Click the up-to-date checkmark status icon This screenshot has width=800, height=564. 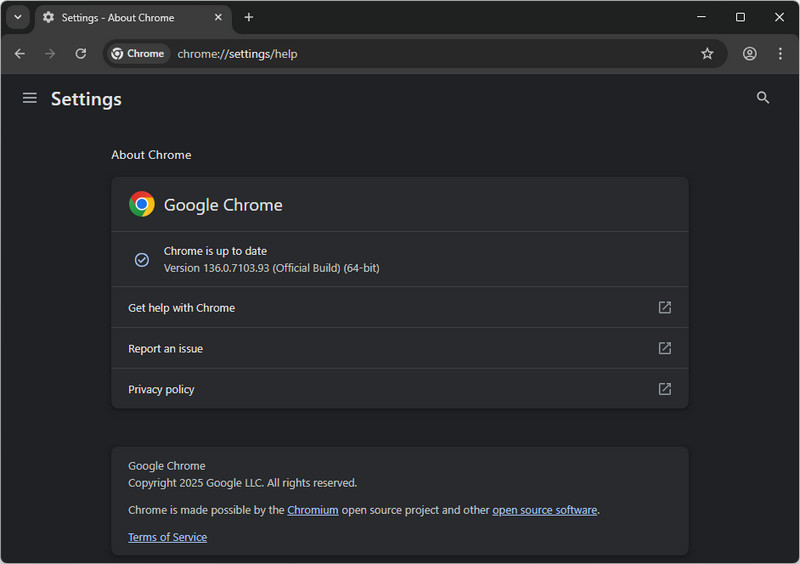click(x=142, y=260)
